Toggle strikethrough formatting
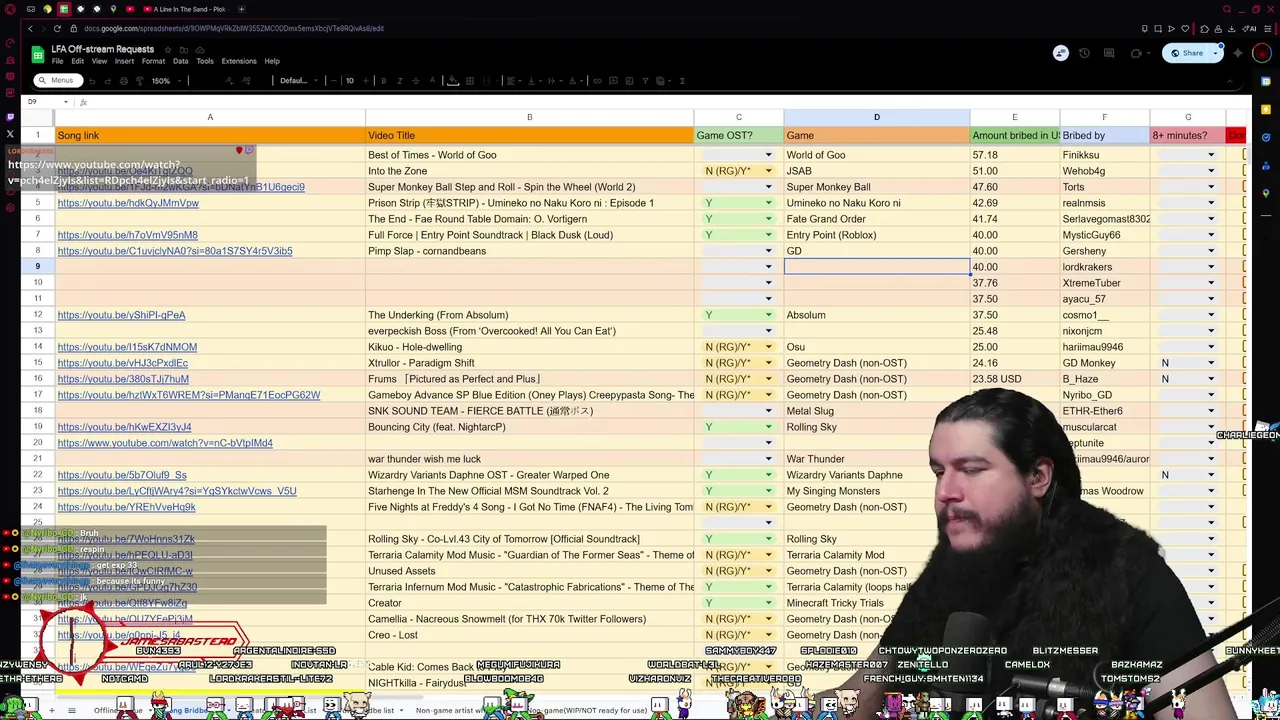1280x720 pixels. (x=416, y=81)
